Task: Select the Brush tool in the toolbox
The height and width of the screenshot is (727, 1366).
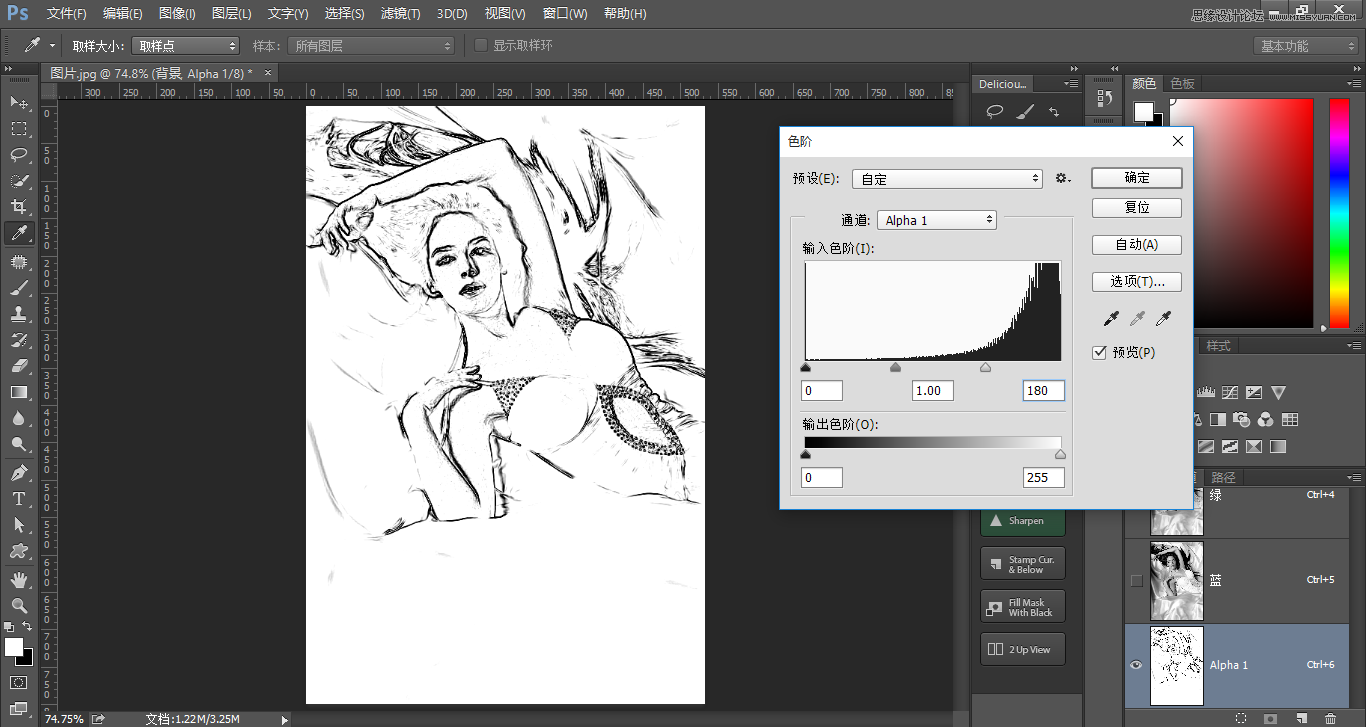Action: (x=19, y=288)
